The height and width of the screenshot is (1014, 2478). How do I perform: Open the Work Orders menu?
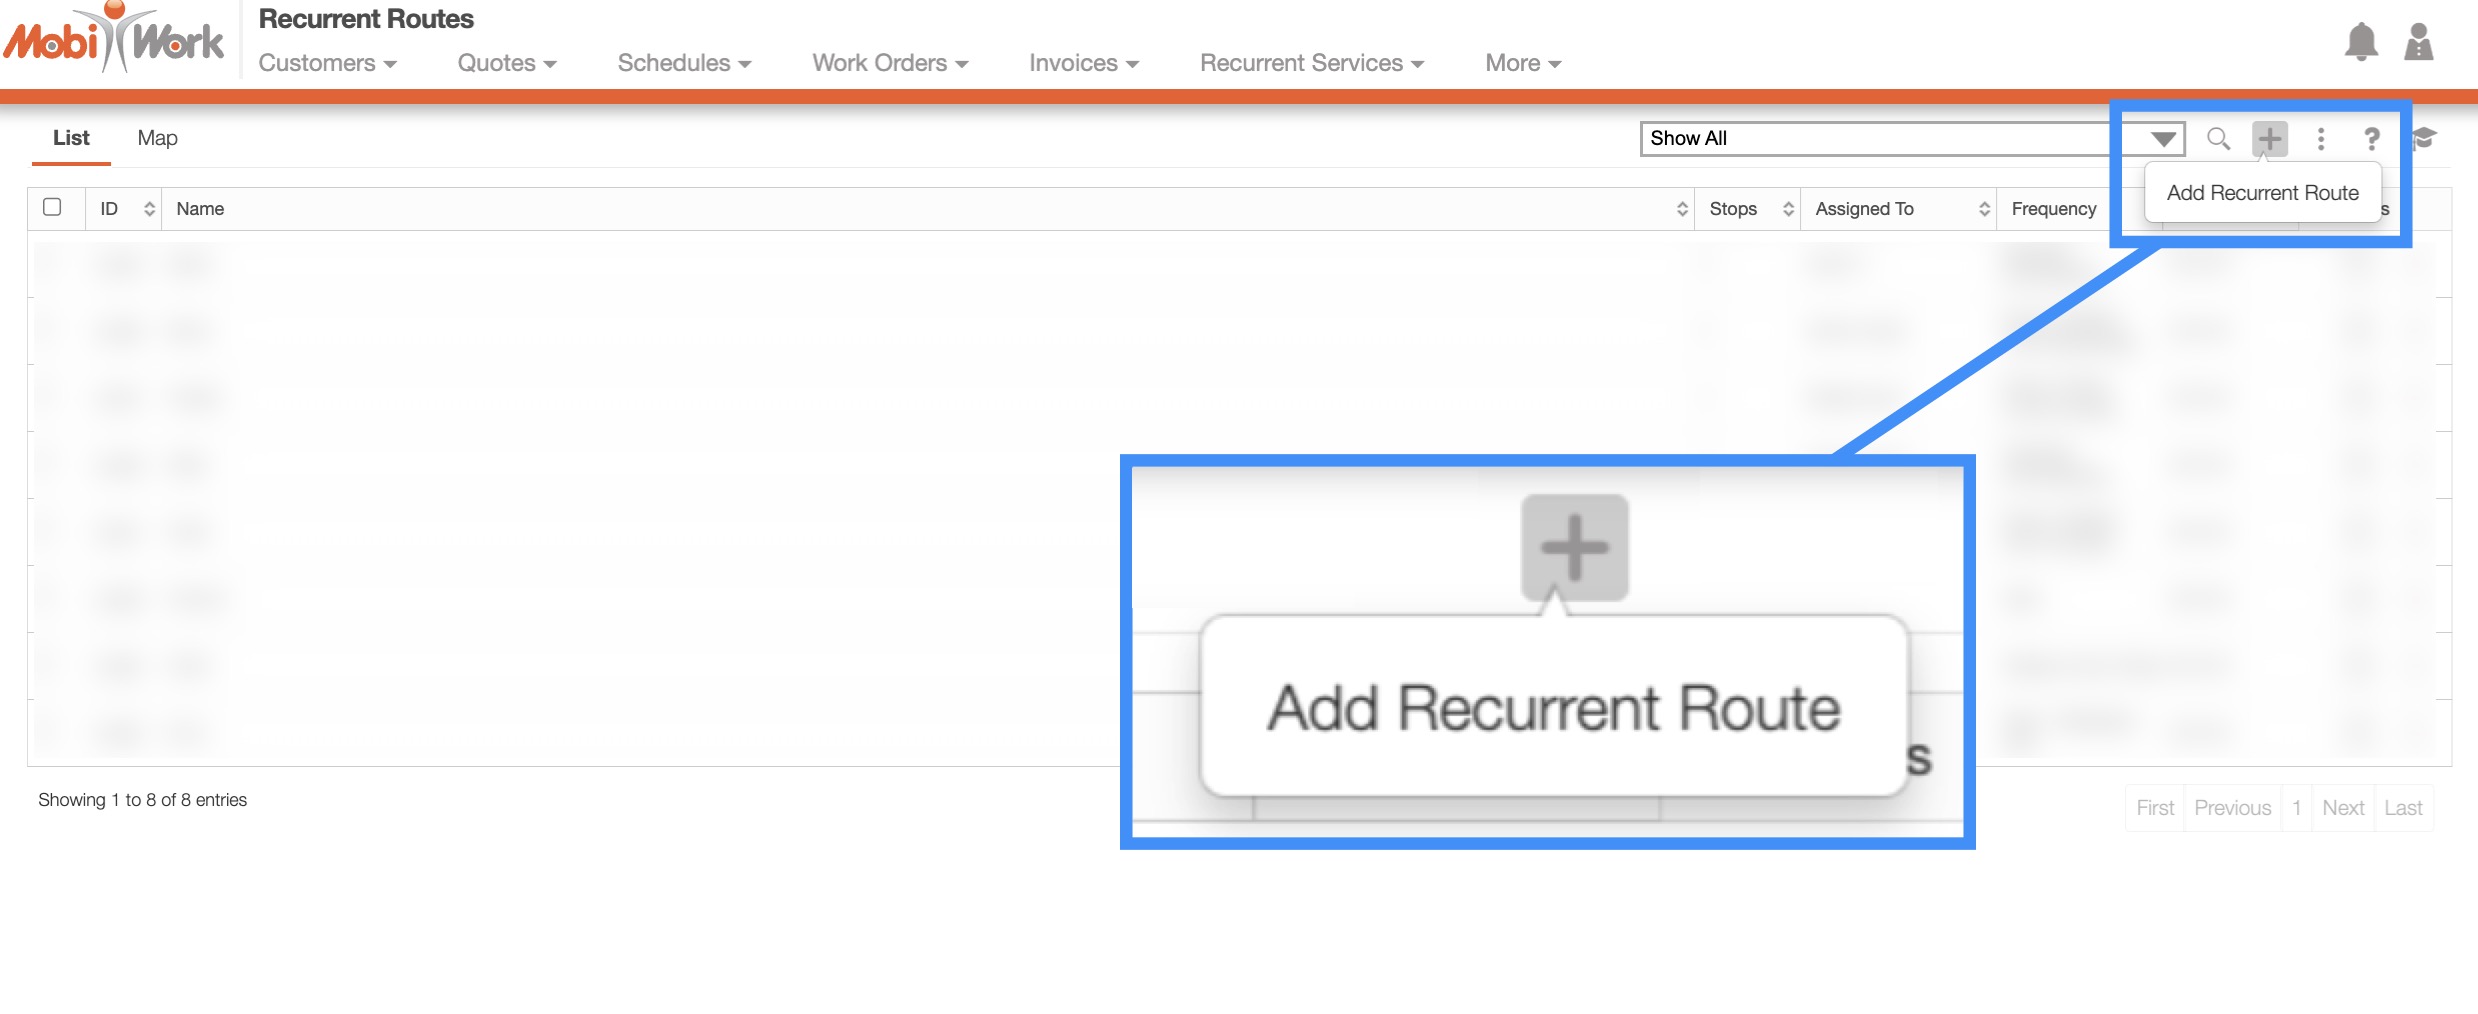tap(889, 63)
